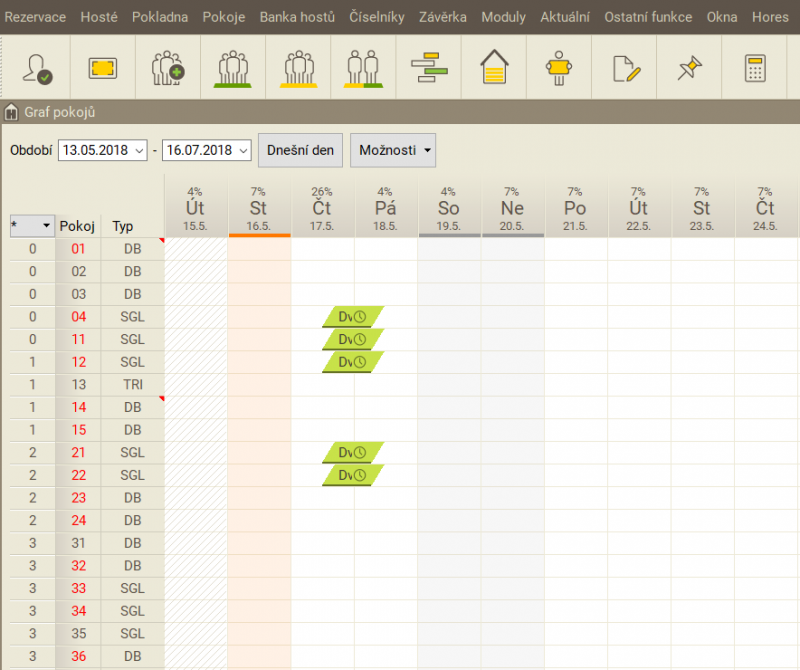The width and height of the screenshot is (800, 670).
Task: Open the Možnosti dropdown button
Action: (392, 150)
